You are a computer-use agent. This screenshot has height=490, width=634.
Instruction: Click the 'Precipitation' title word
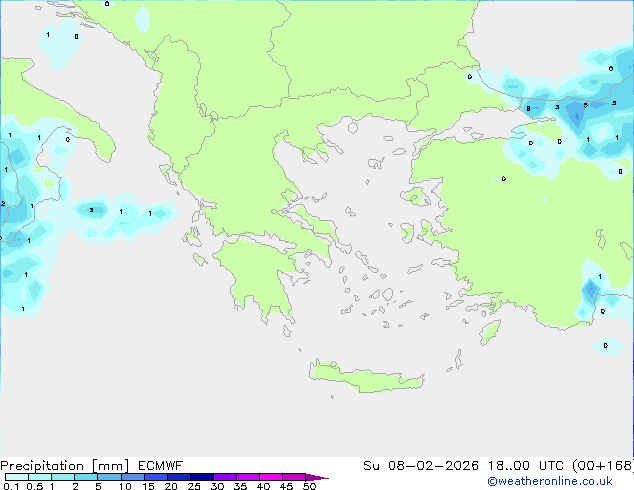click(42, 466)
